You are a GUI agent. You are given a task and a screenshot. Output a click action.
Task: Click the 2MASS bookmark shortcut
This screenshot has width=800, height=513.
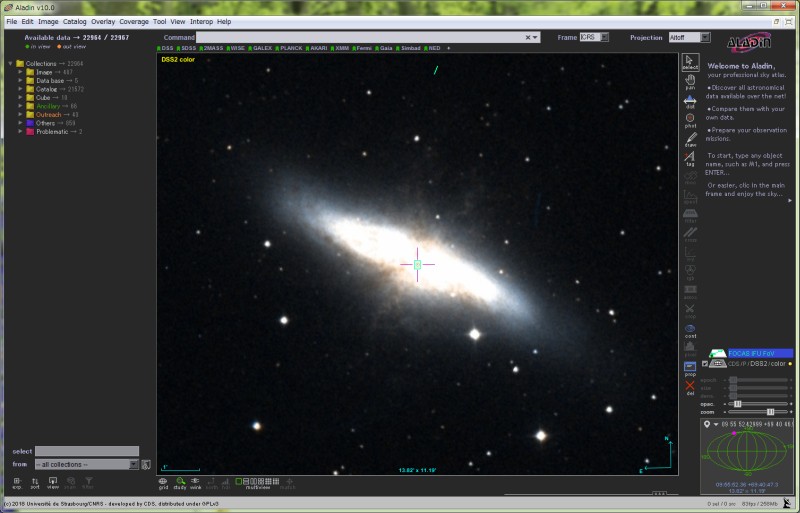pos(211,47)
